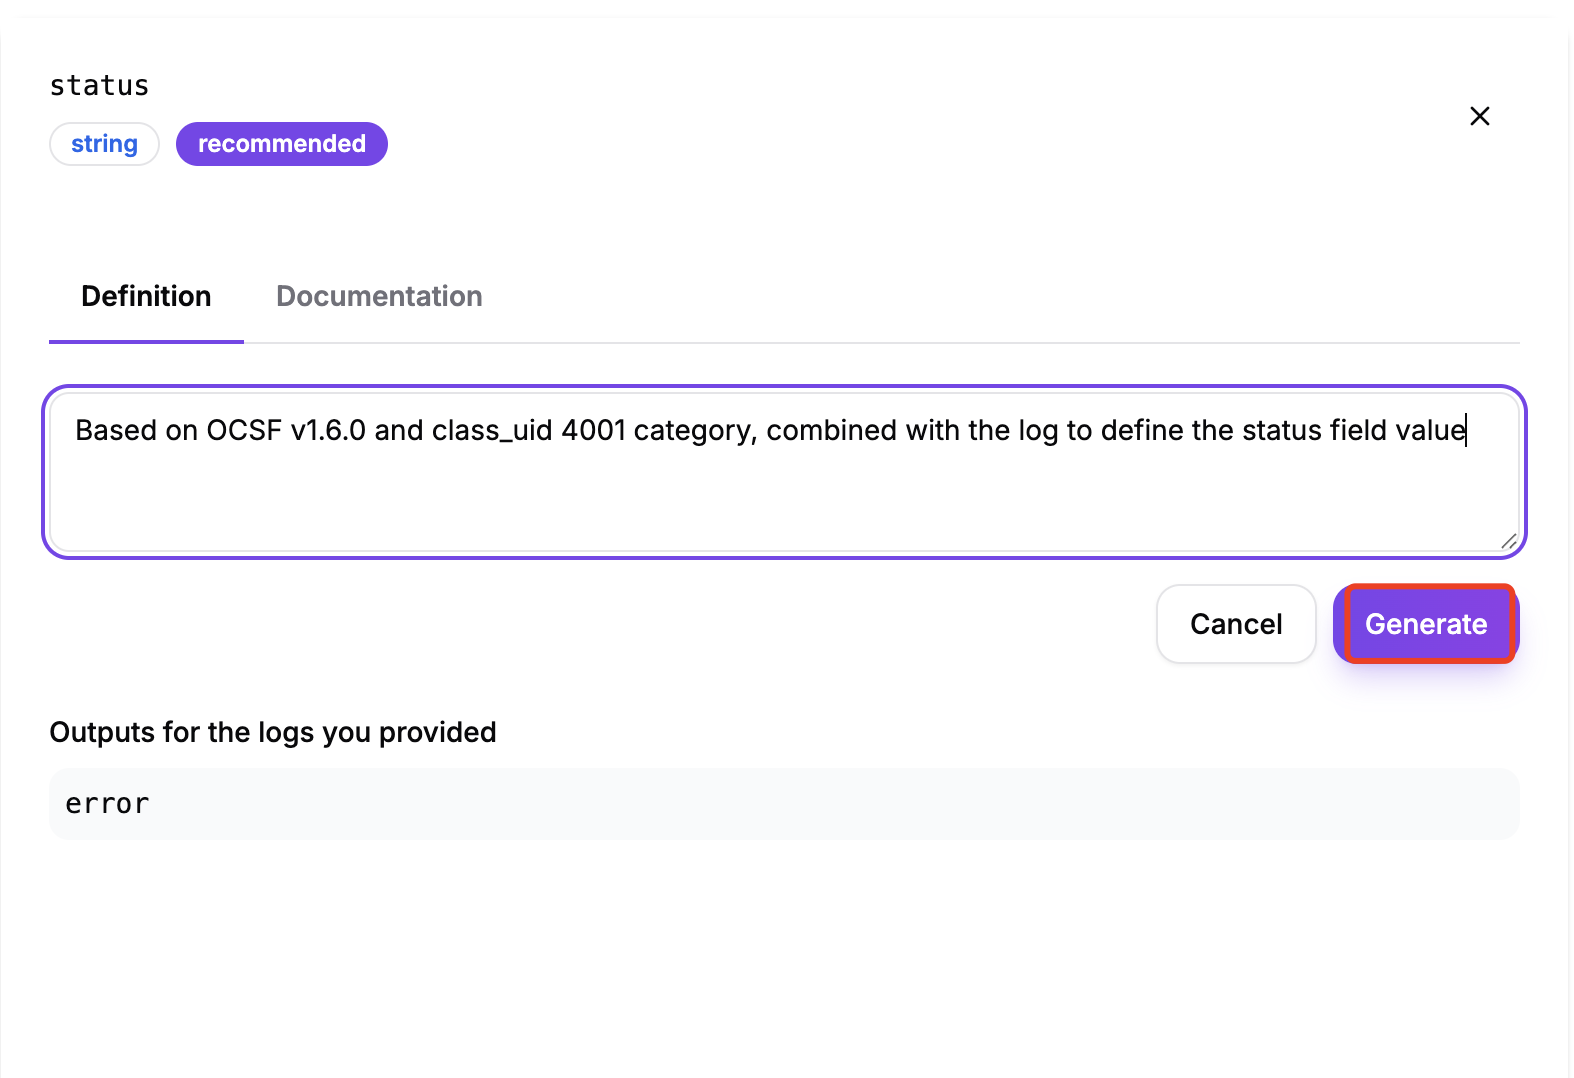Click the 'Outputs for the logs you provided' label

[x=273, y=732]
